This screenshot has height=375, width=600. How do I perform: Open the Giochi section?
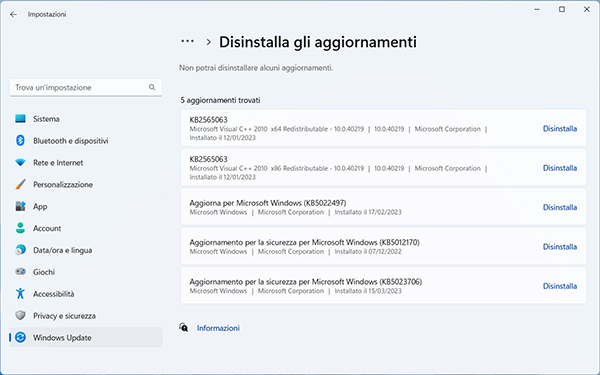(86, 272)
